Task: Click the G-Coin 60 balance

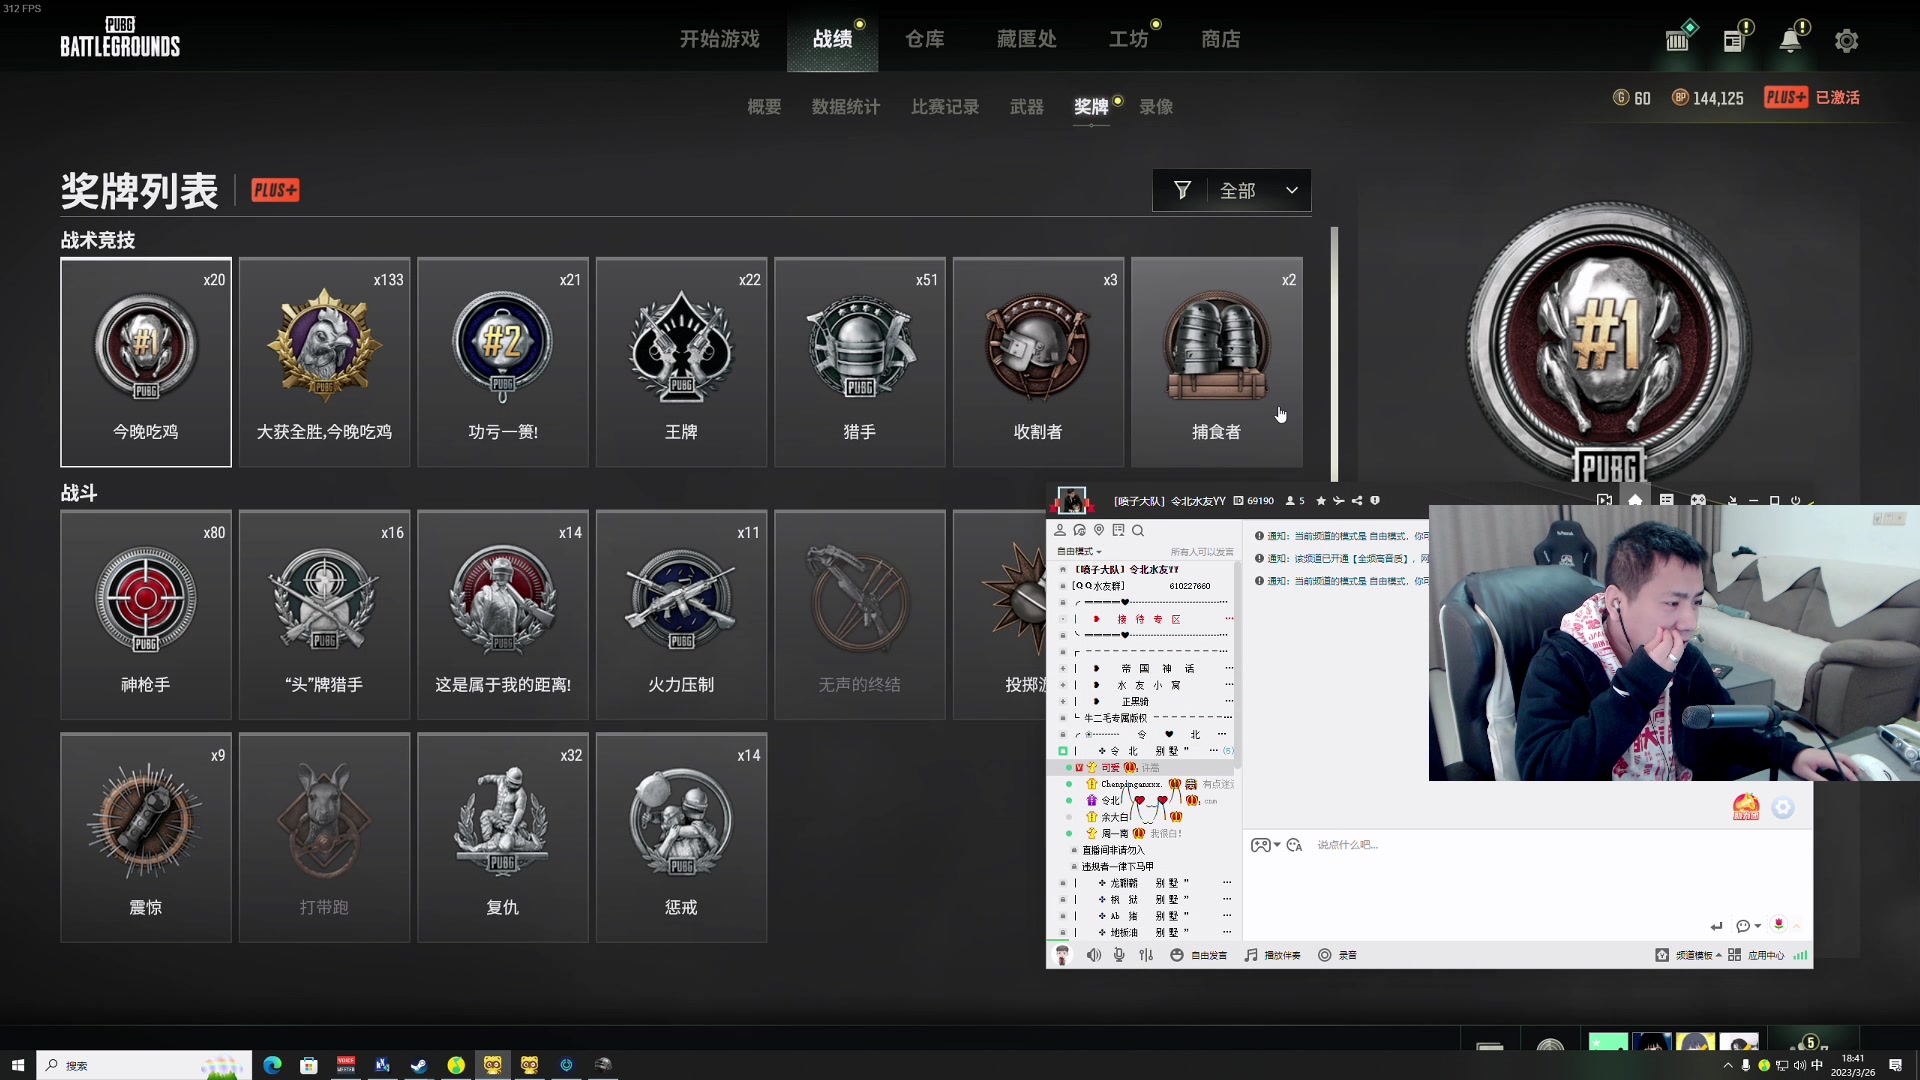Action: coord(1632,98)
